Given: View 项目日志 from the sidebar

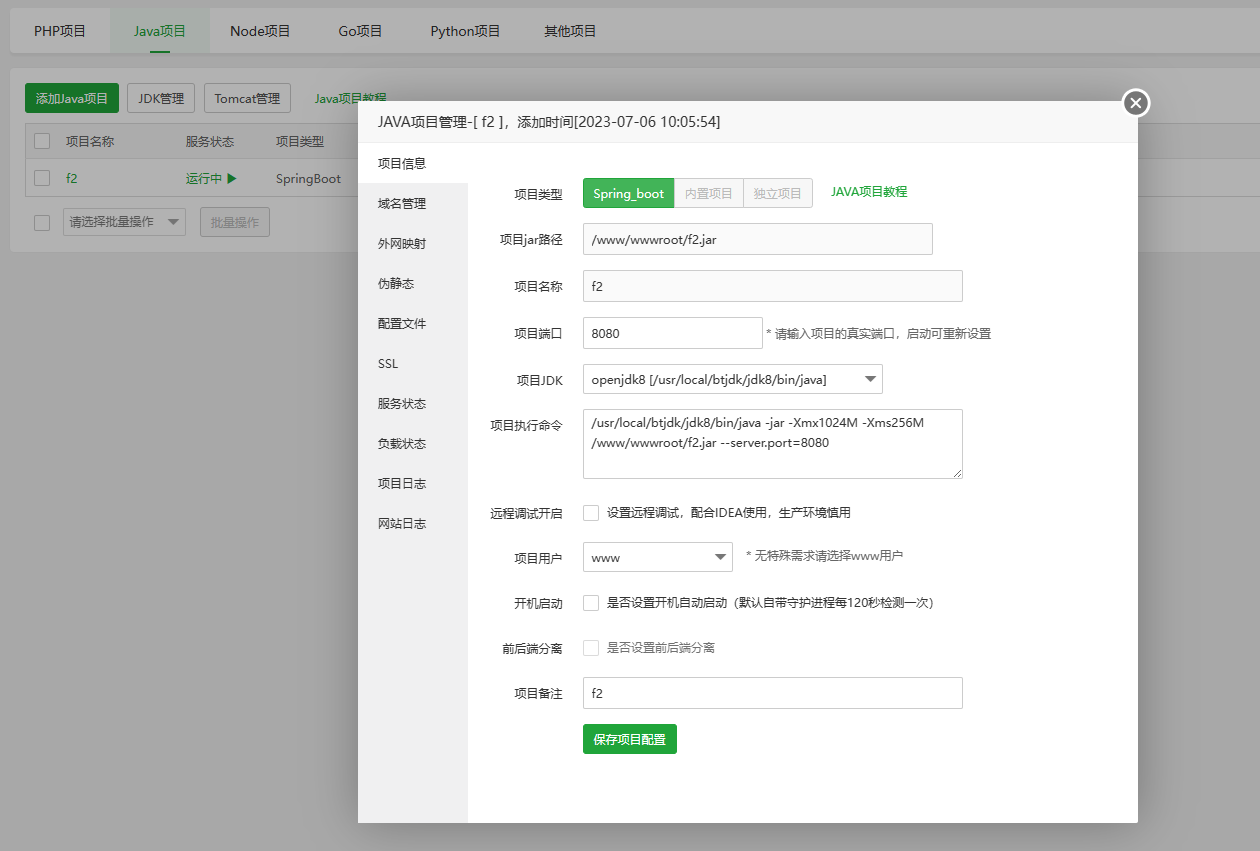Looking at the screenshot, I should click(x=399, y=483).
